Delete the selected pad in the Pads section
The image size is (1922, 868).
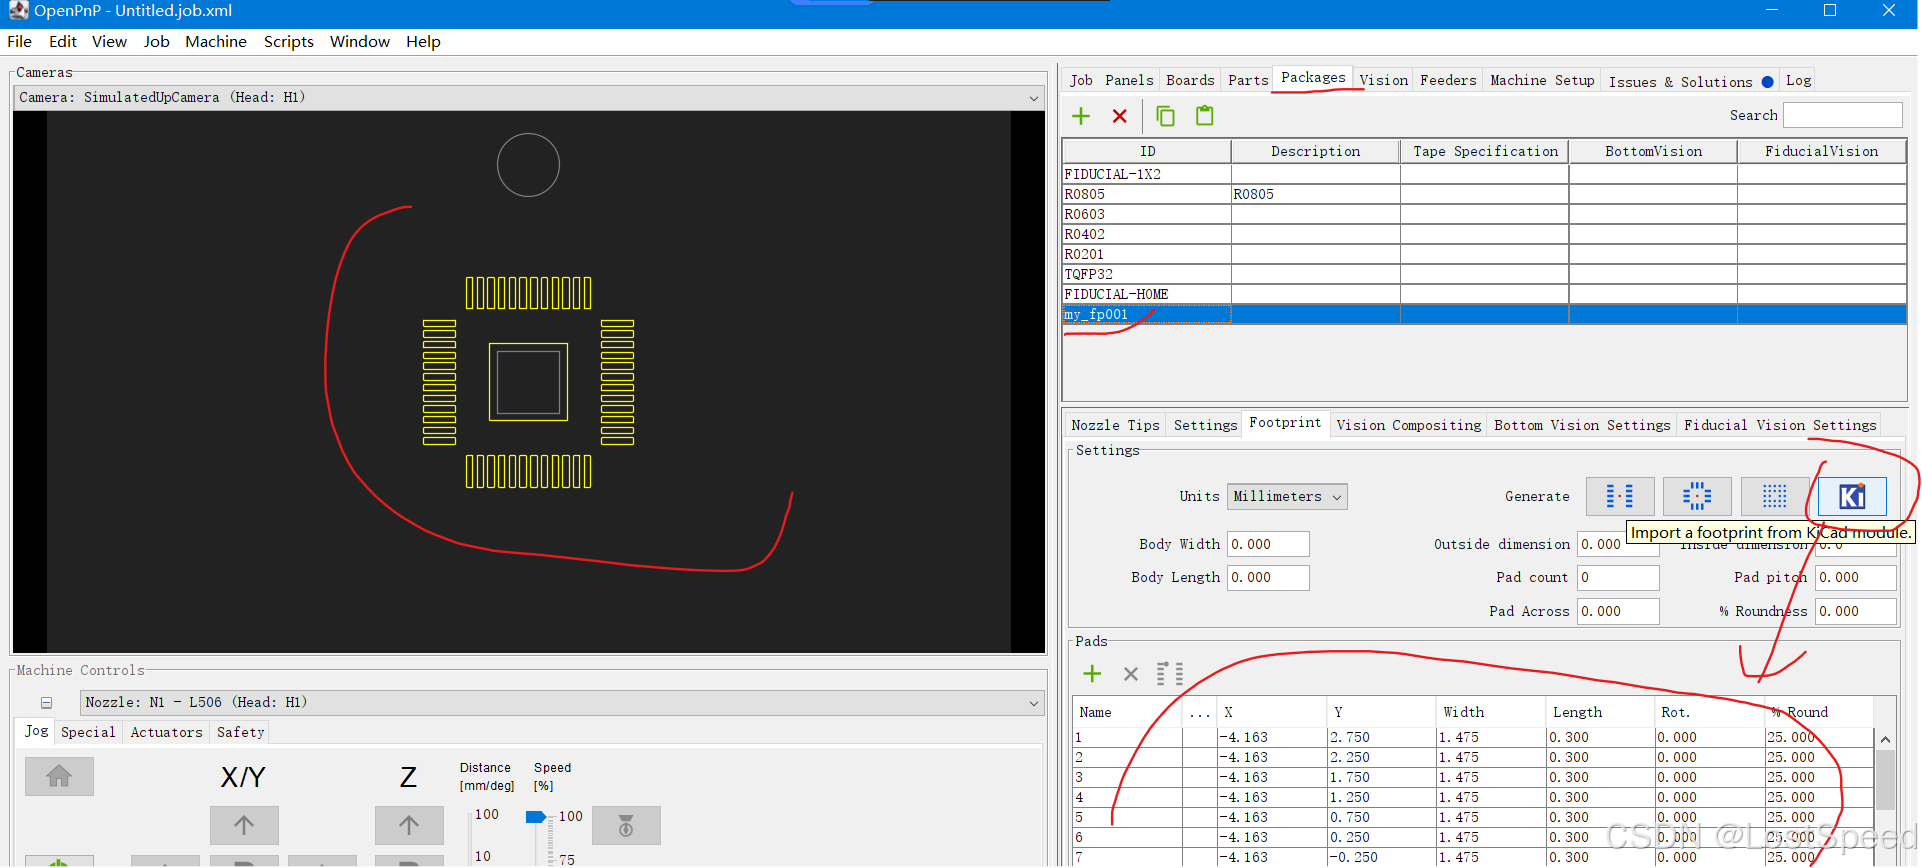(x=1131, y=674)
